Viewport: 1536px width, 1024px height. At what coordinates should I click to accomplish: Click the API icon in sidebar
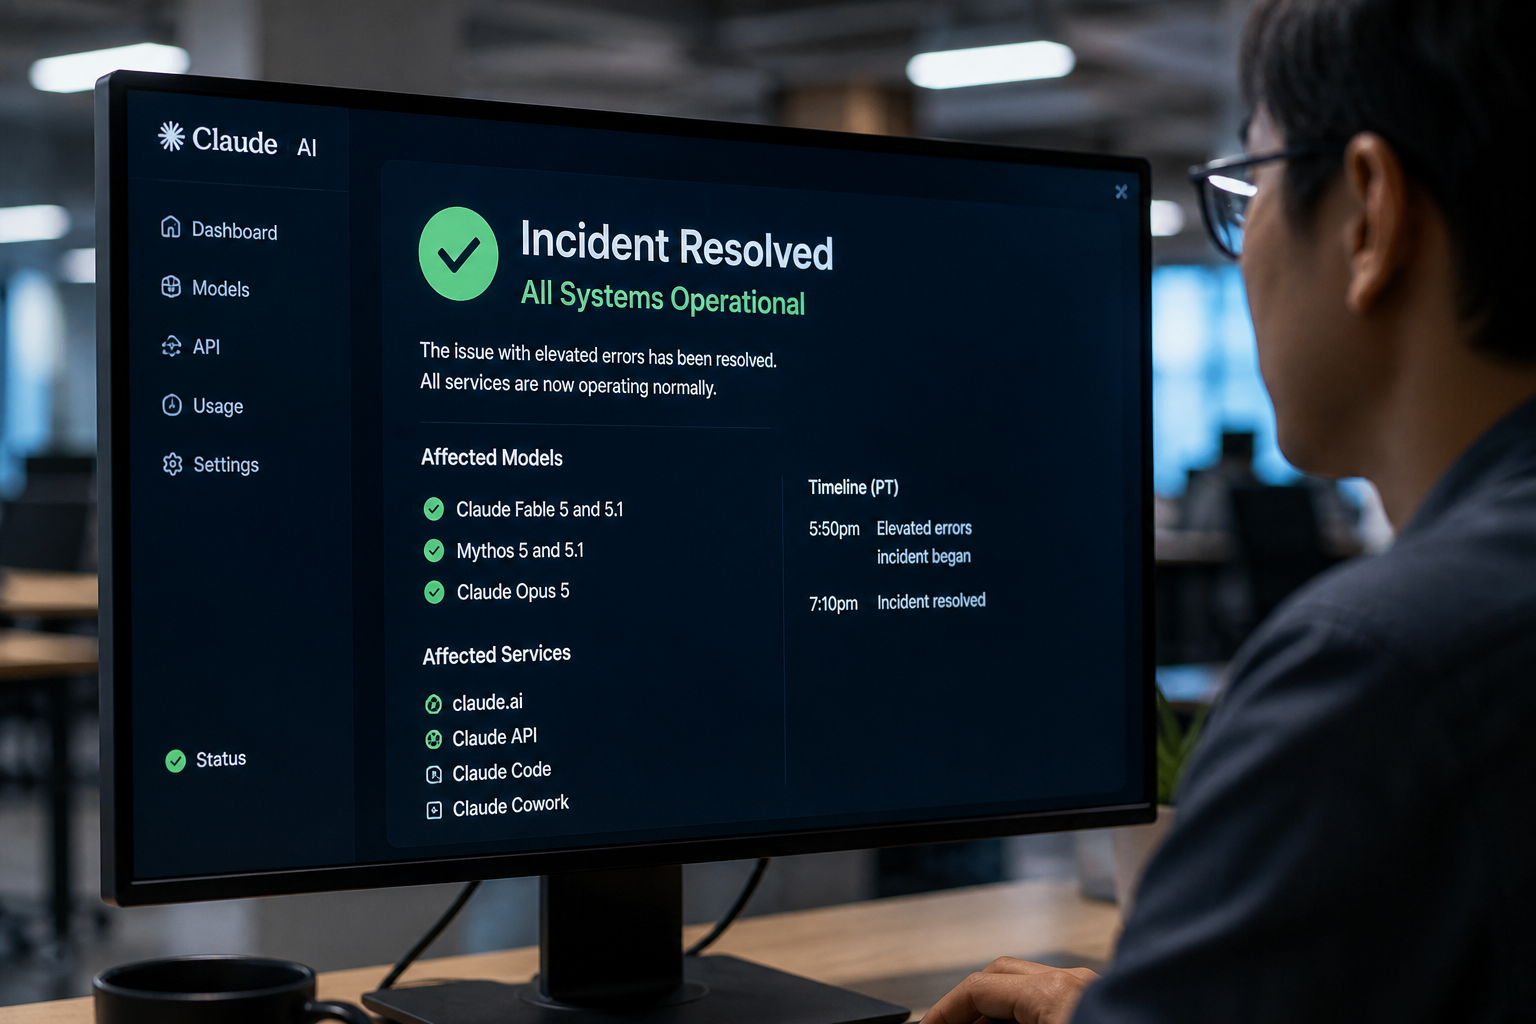172,346
